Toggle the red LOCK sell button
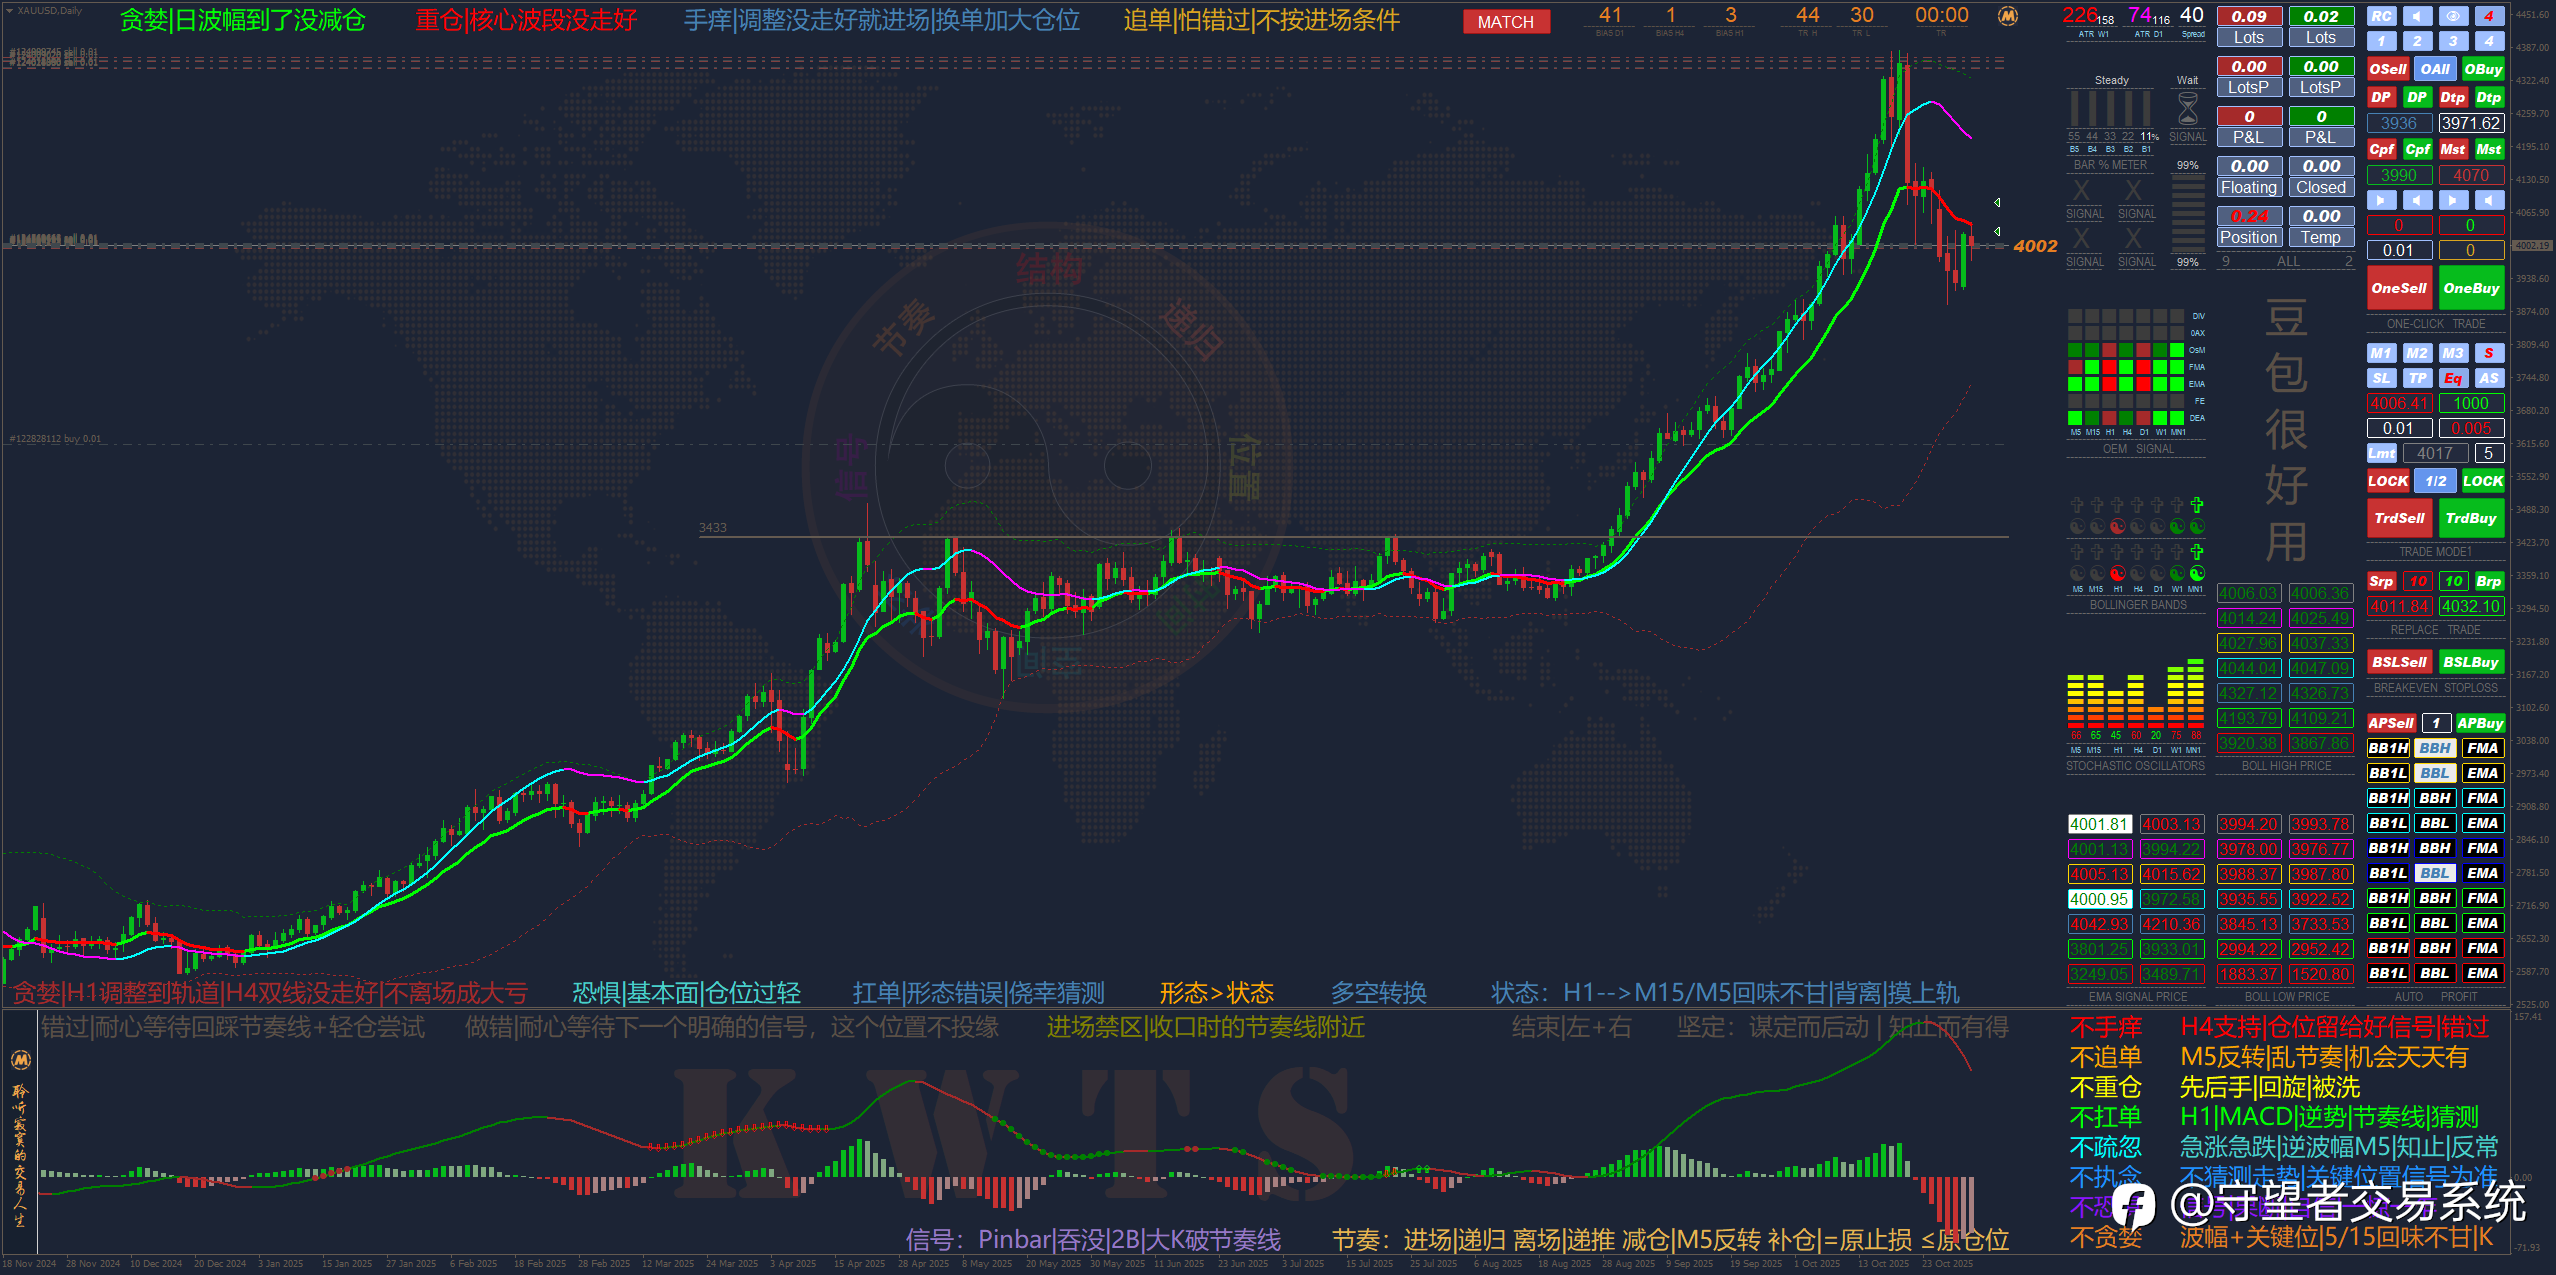This screenshot has height=1275, width=2556. 2387,481
